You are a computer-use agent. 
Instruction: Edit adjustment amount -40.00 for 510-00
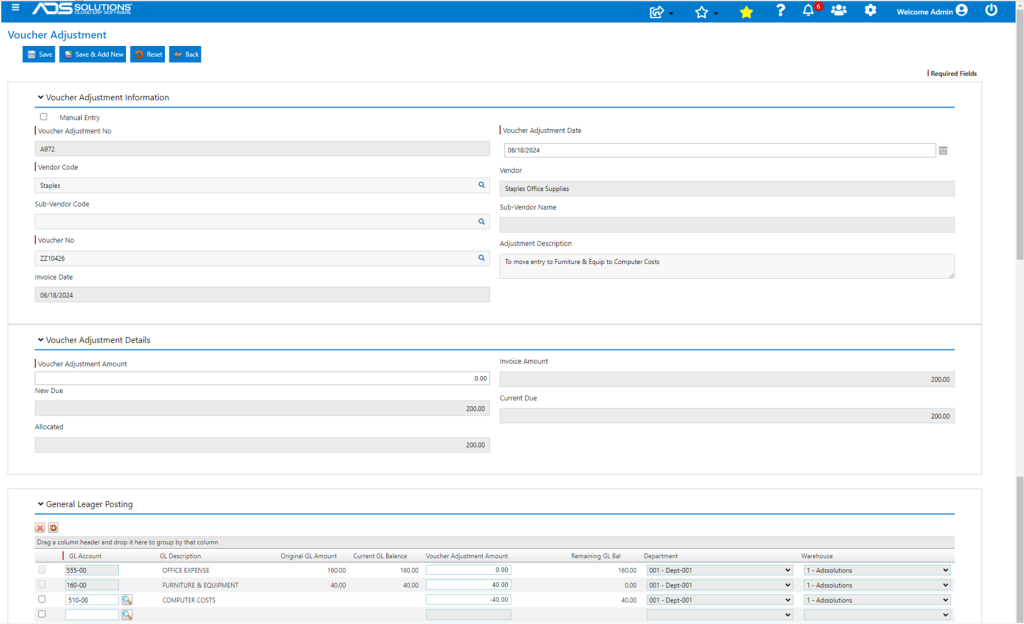[x=468, y=600]
